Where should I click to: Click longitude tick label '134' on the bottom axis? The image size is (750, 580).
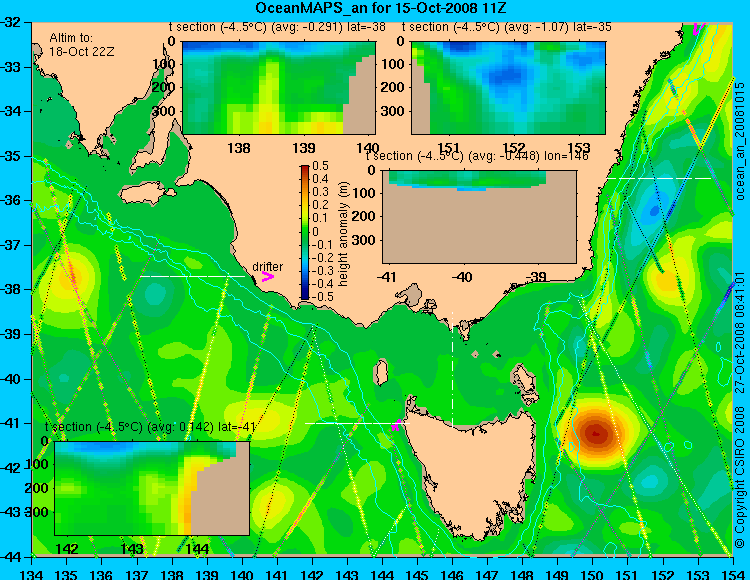click(32, 574)
